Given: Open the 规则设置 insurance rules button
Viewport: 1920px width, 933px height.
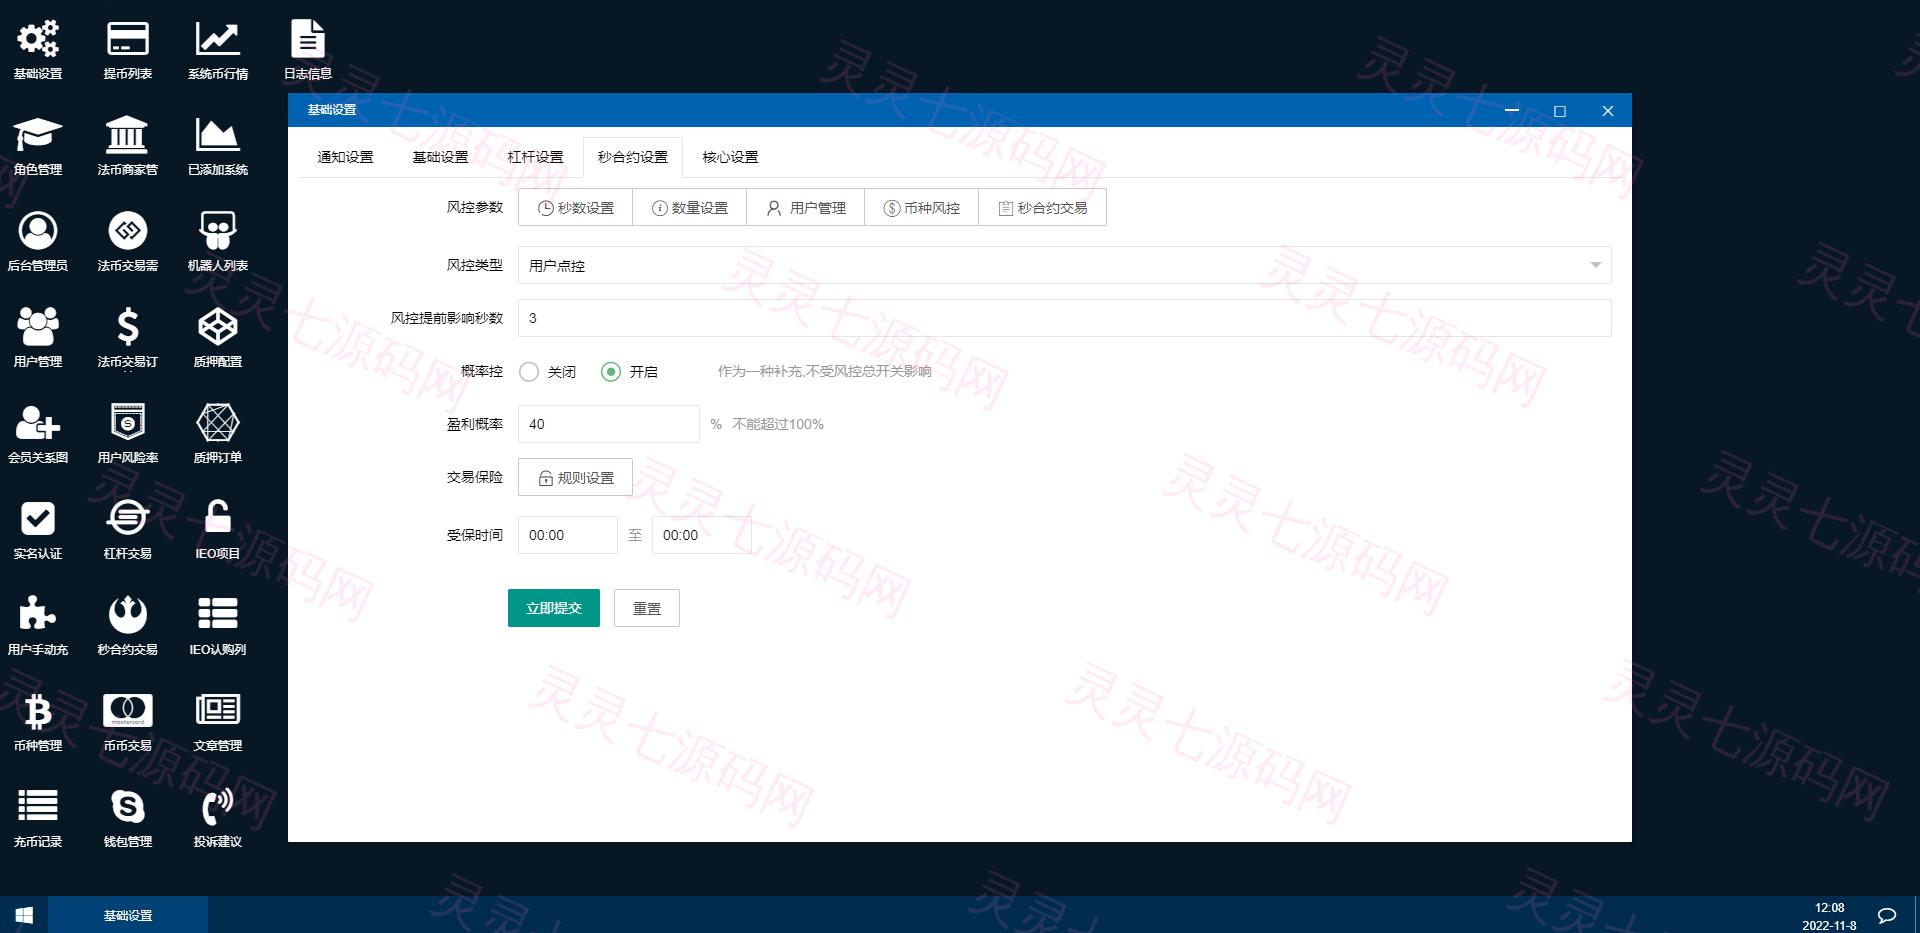Looking at the screenshot, I should (x=575, y=477).
